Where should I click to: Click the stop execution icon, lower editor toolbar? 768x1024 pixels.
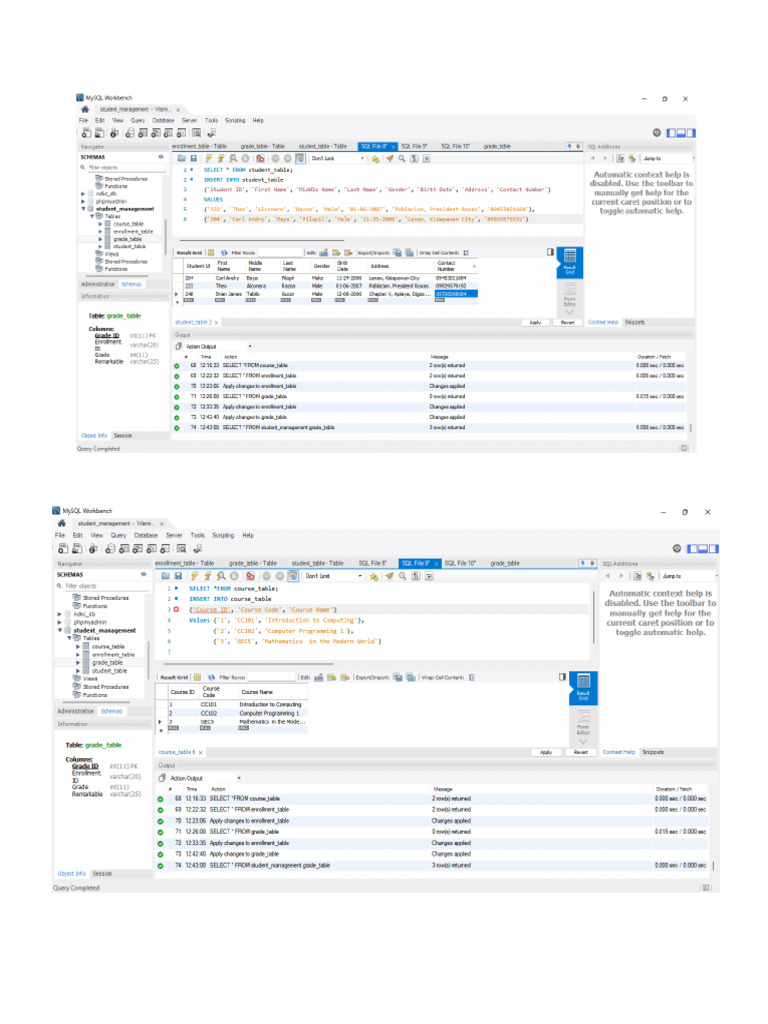point(234,576)
